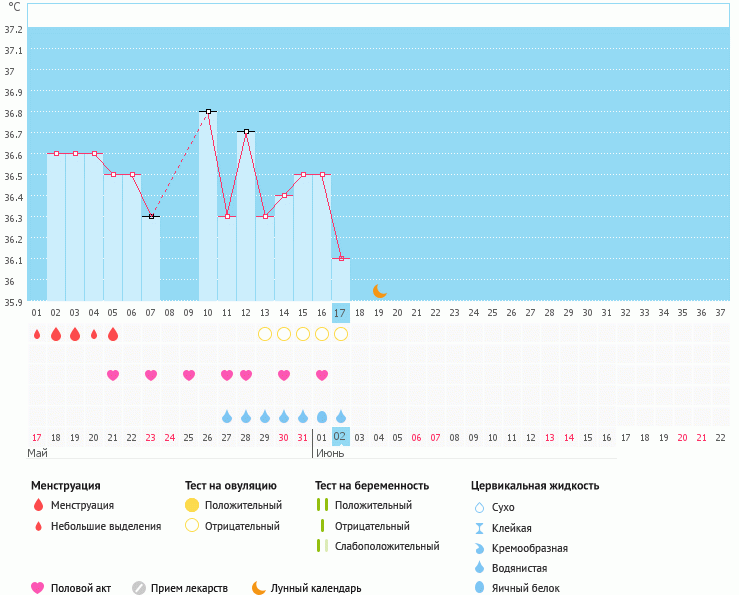739x595 pixels.
Task: Select the highlighted cycle day 17 cell
Action: (340, 313)
